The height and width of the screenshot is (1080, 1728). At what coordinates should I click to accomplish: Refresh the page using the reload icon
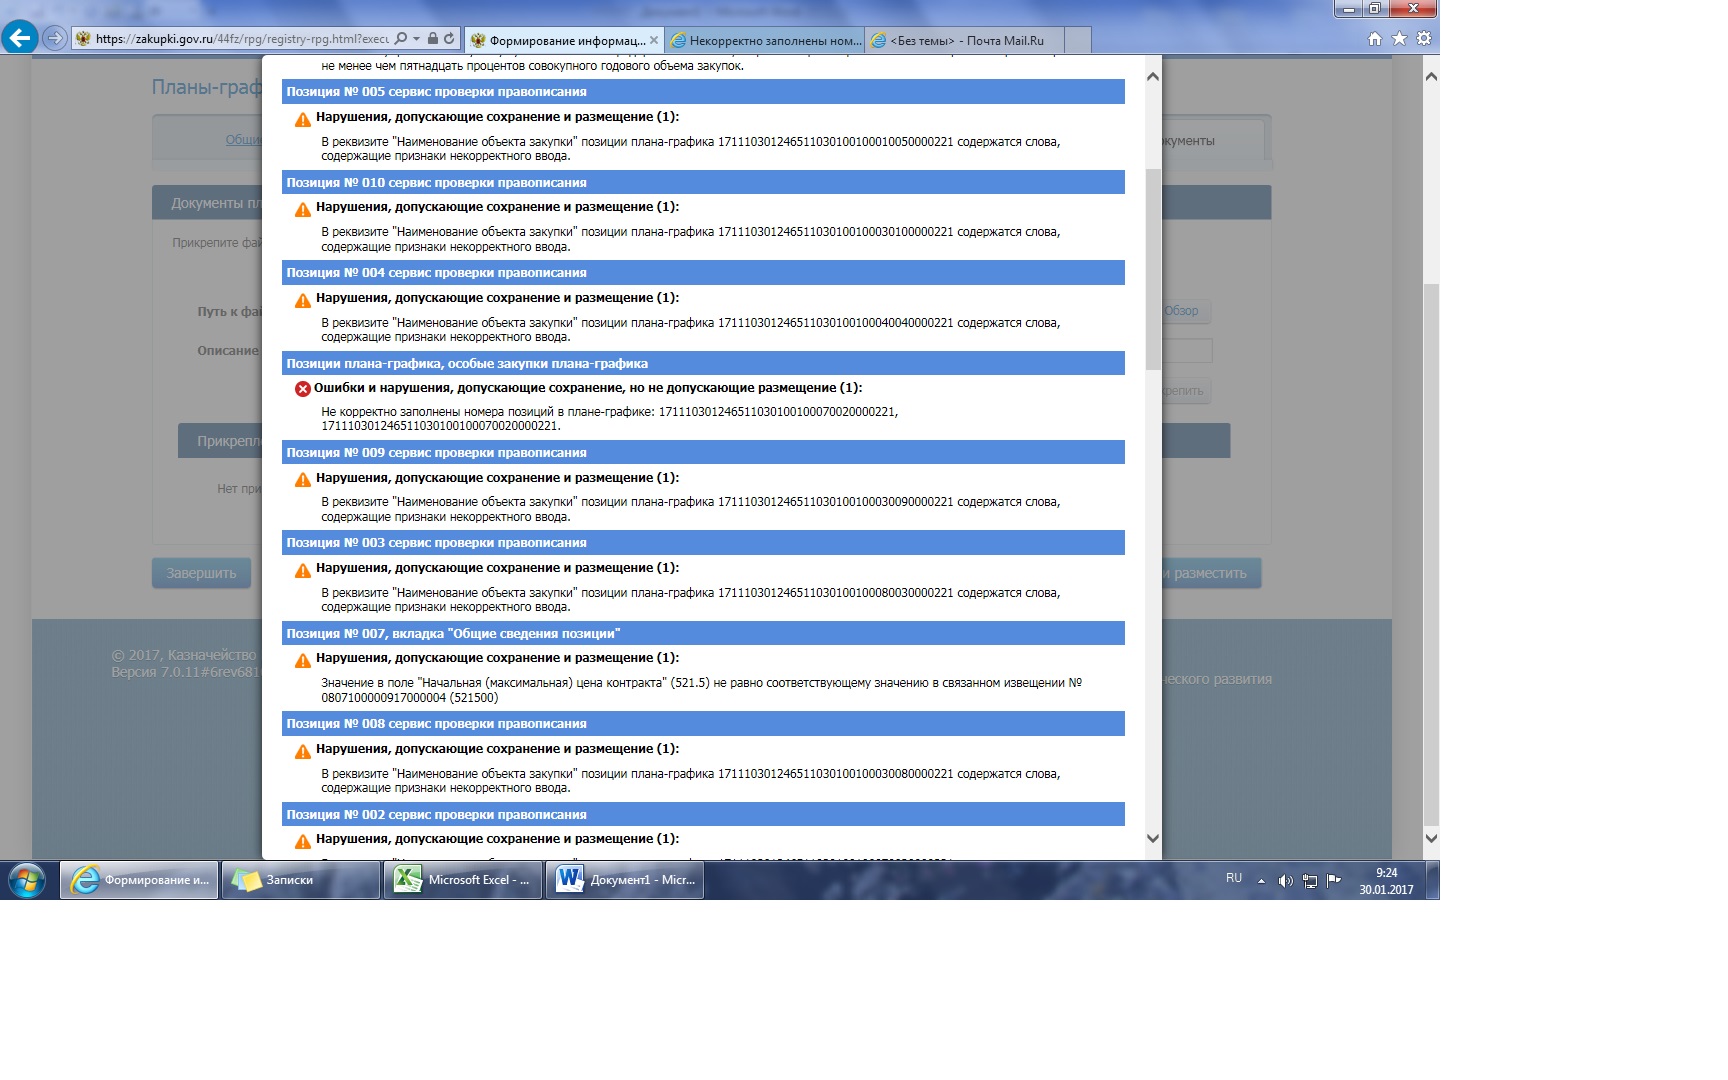click(x=449, y=39)
